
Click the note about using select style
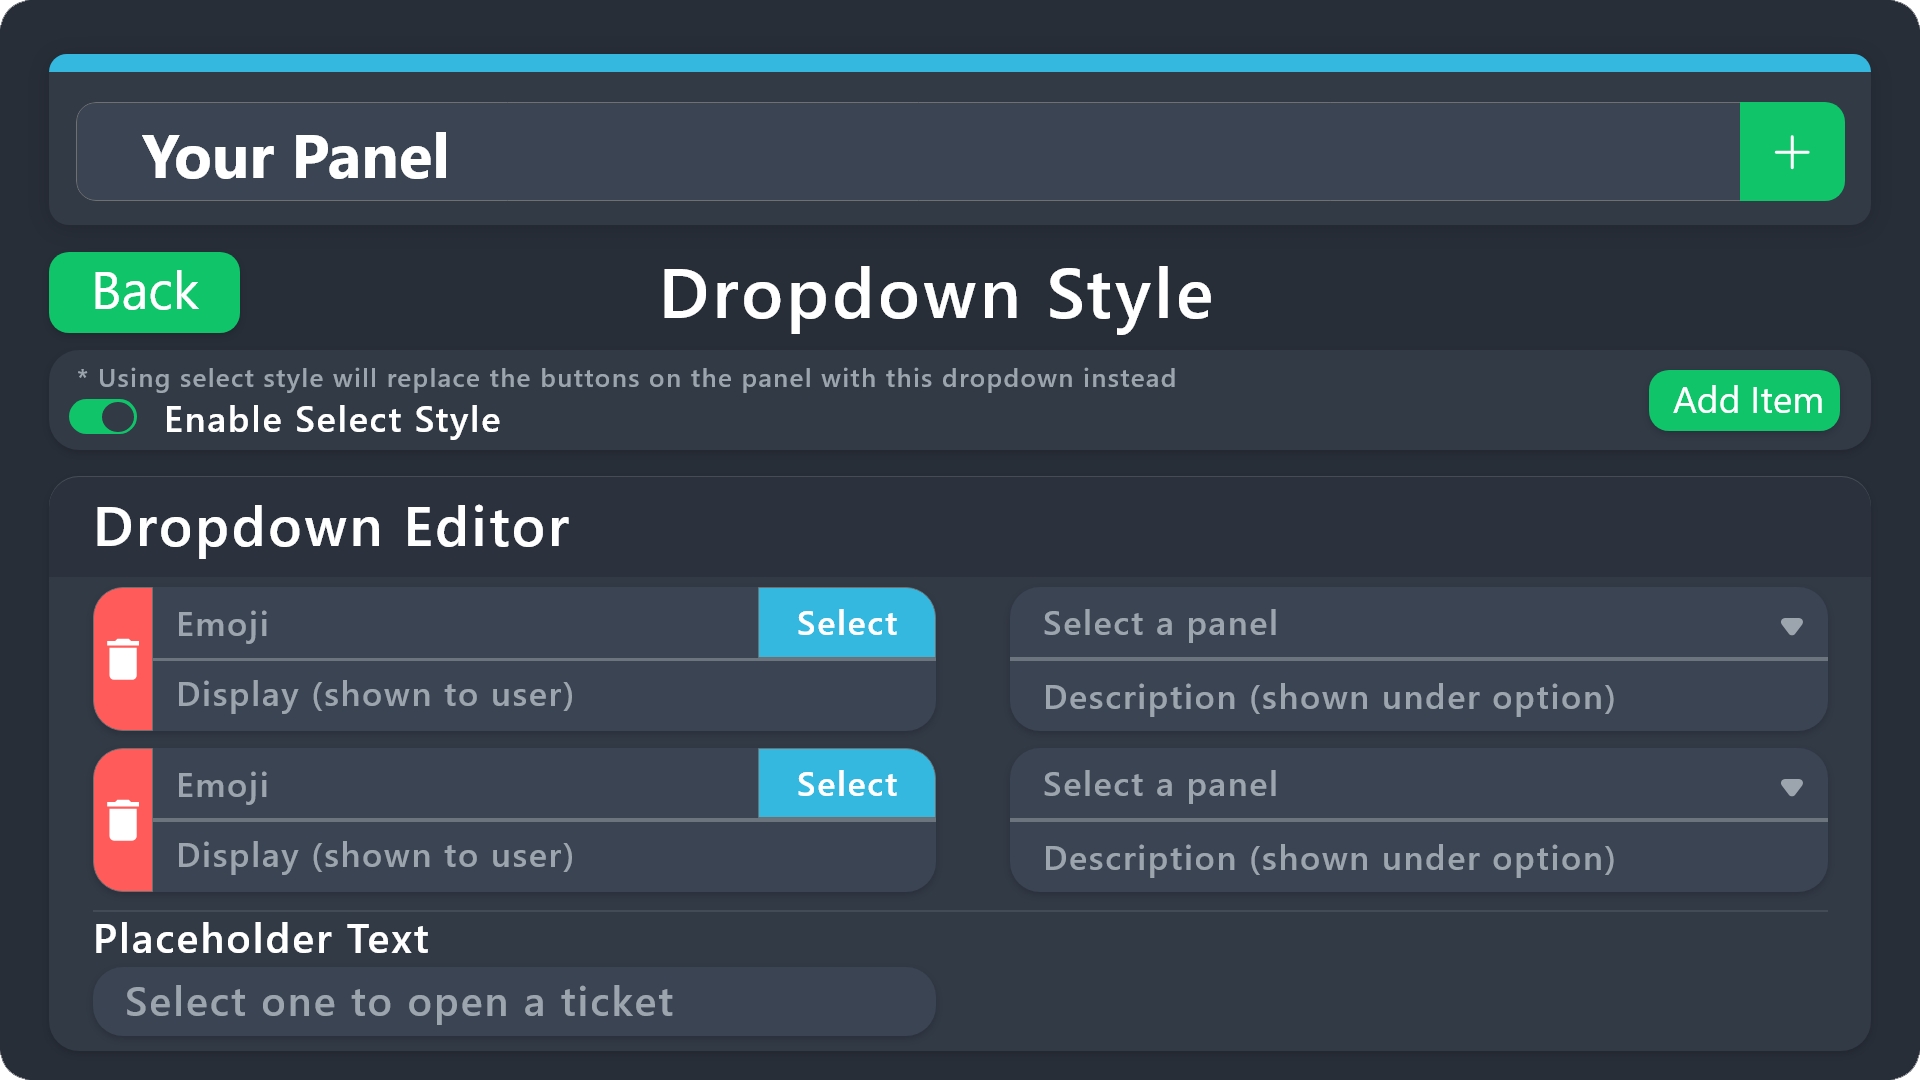[627, 378]
